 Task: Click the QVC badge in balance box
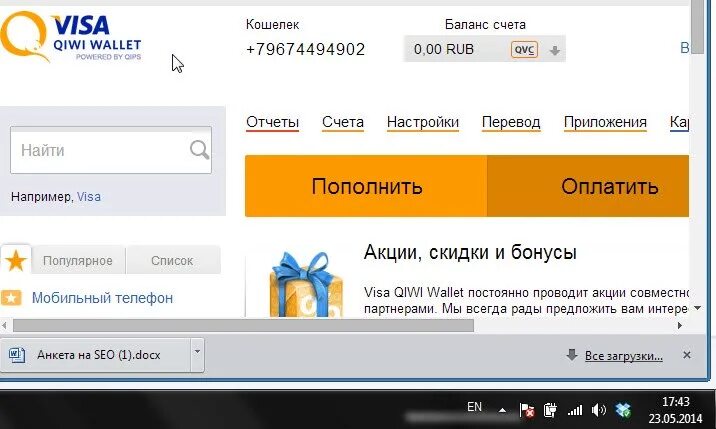point(524,50)
